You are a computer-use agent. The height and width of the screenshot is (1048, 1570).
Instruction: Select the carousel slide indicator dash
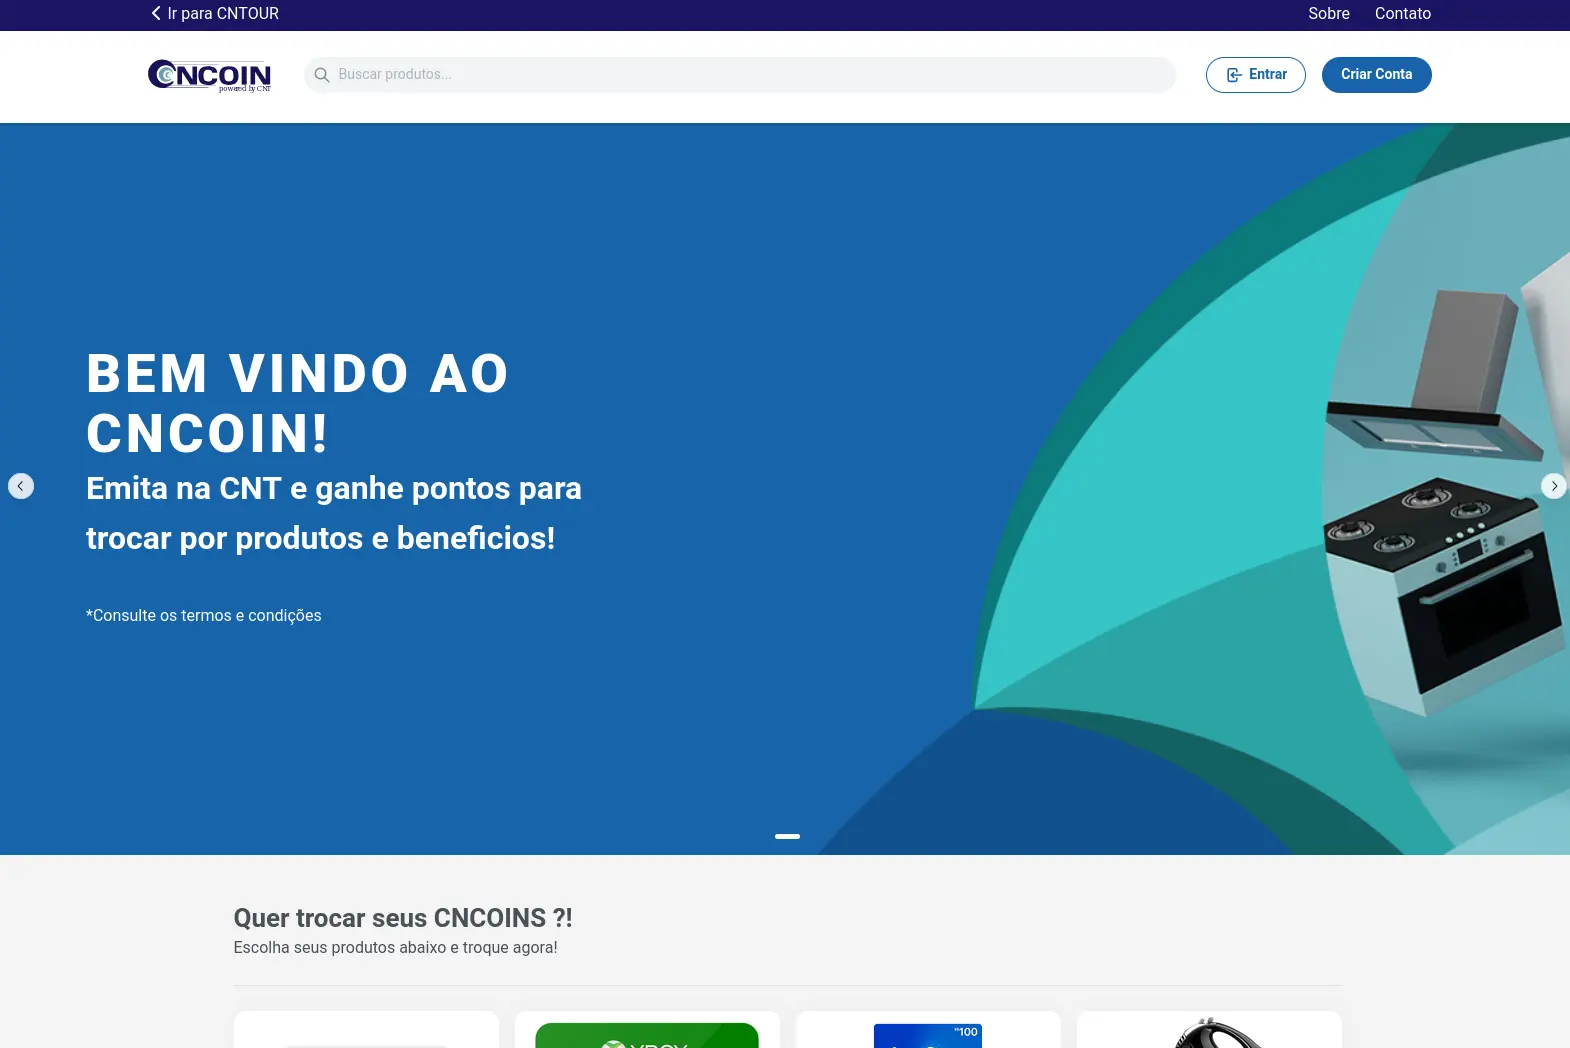(787, 836)
